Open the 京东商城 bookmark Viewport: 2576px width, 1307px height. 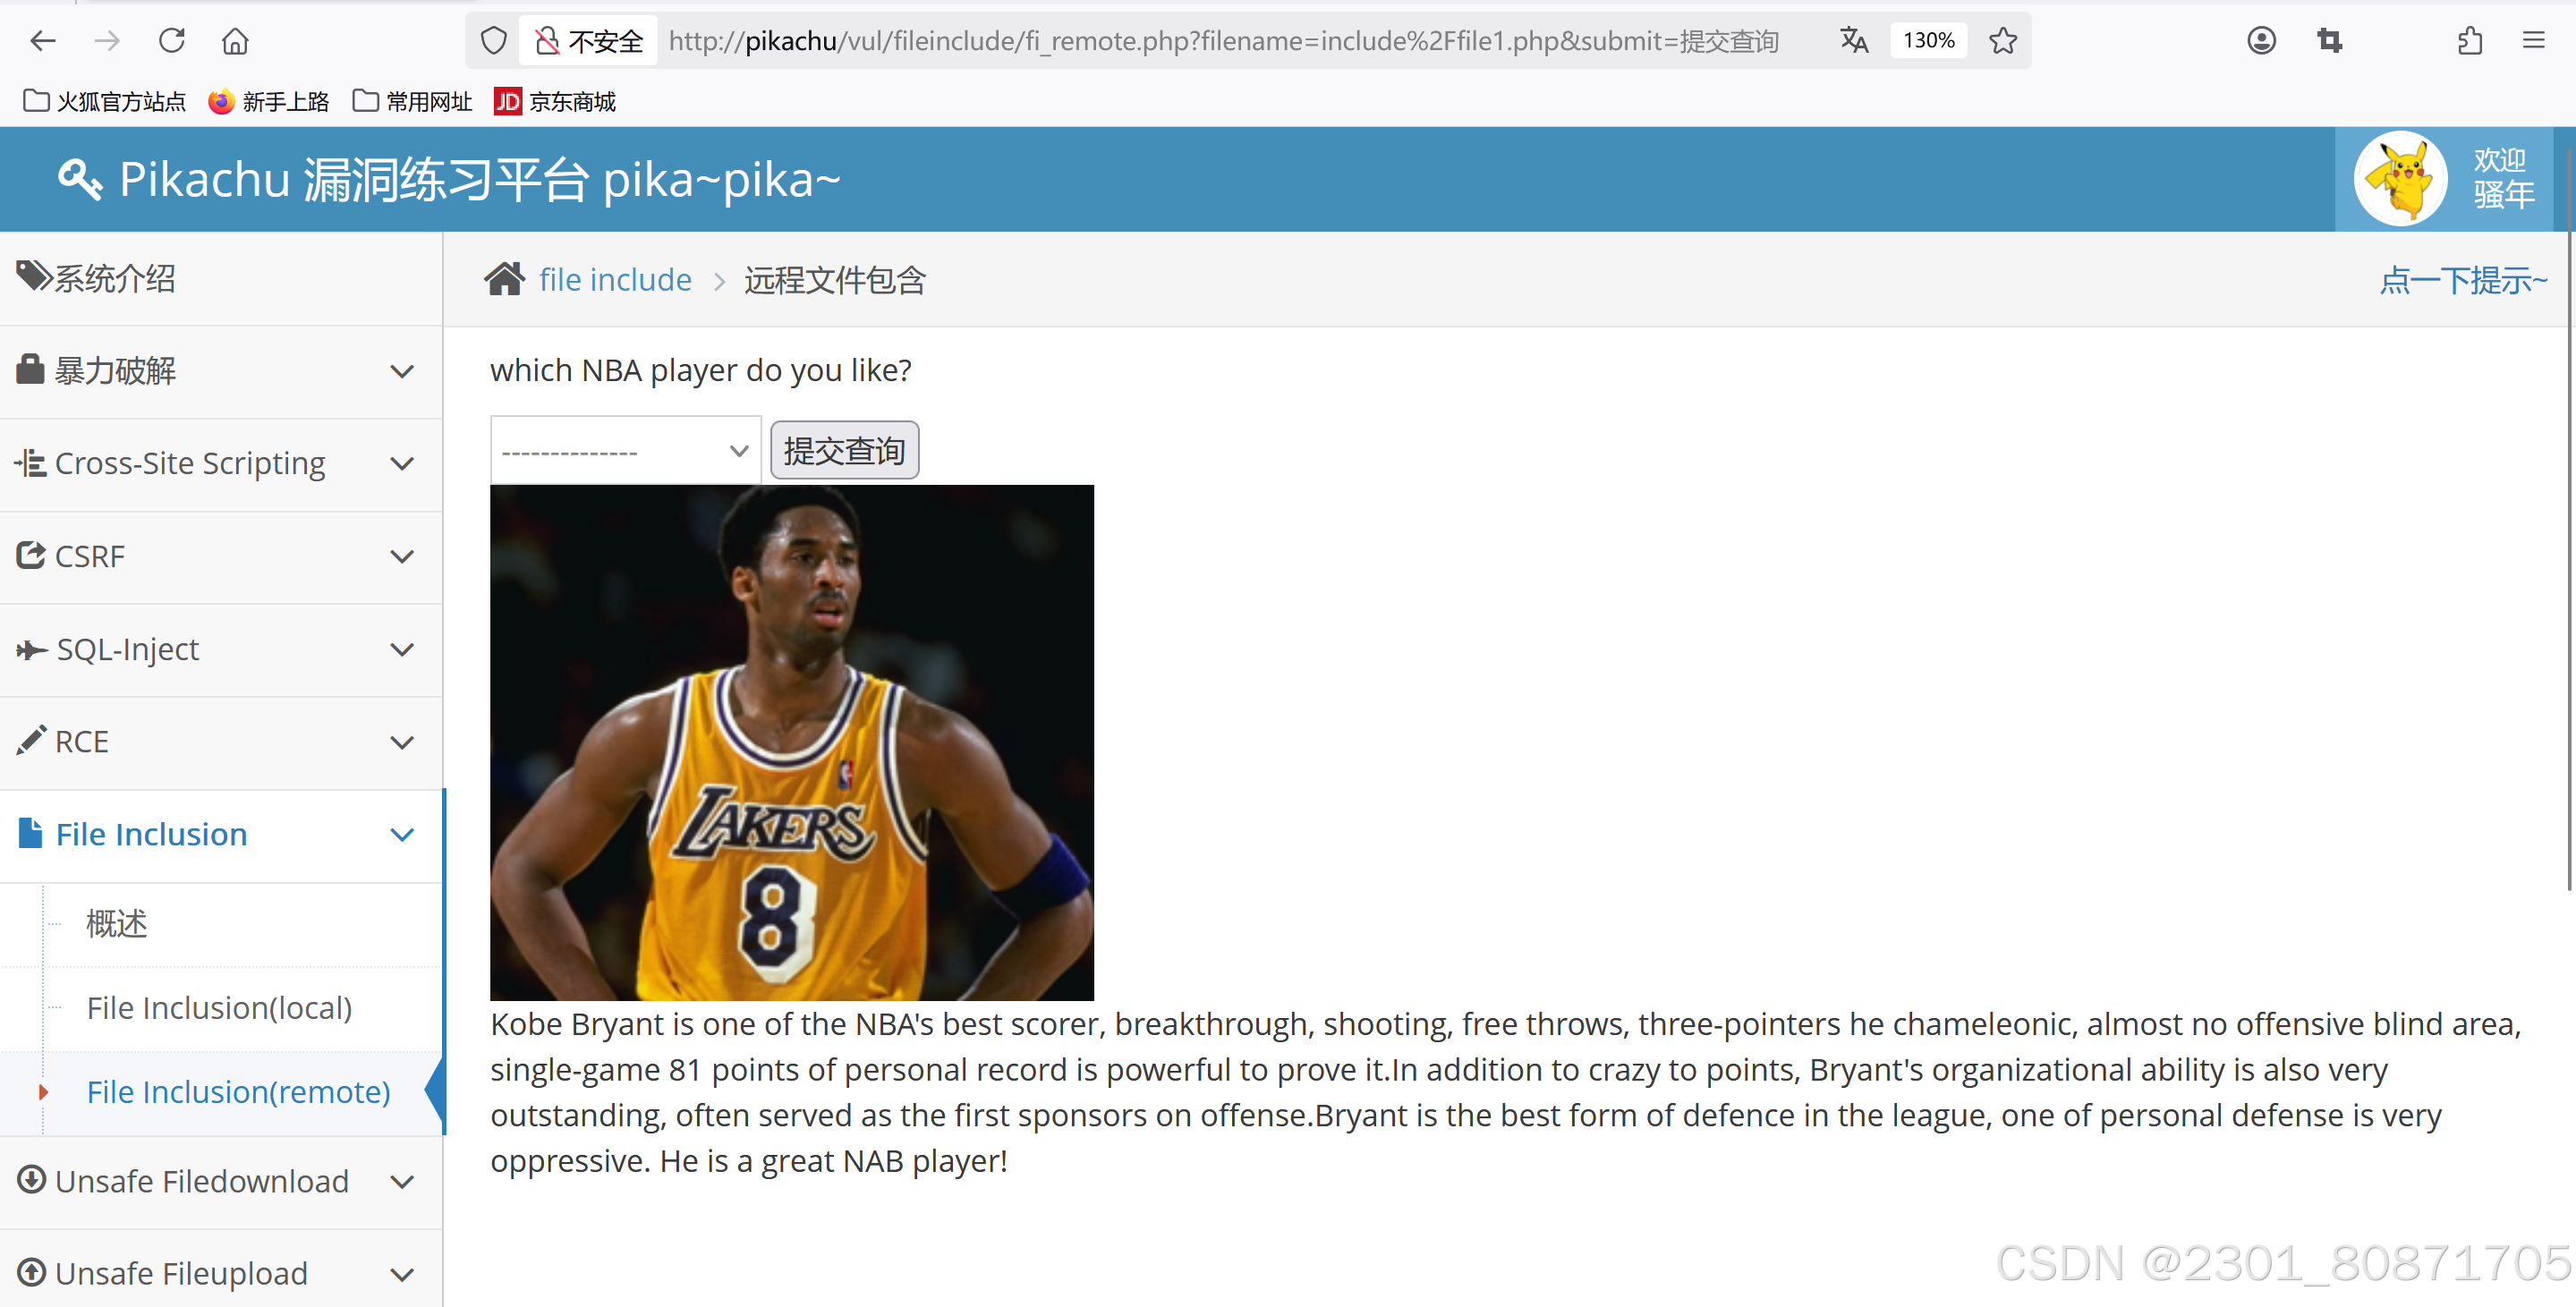coord(555,102)
